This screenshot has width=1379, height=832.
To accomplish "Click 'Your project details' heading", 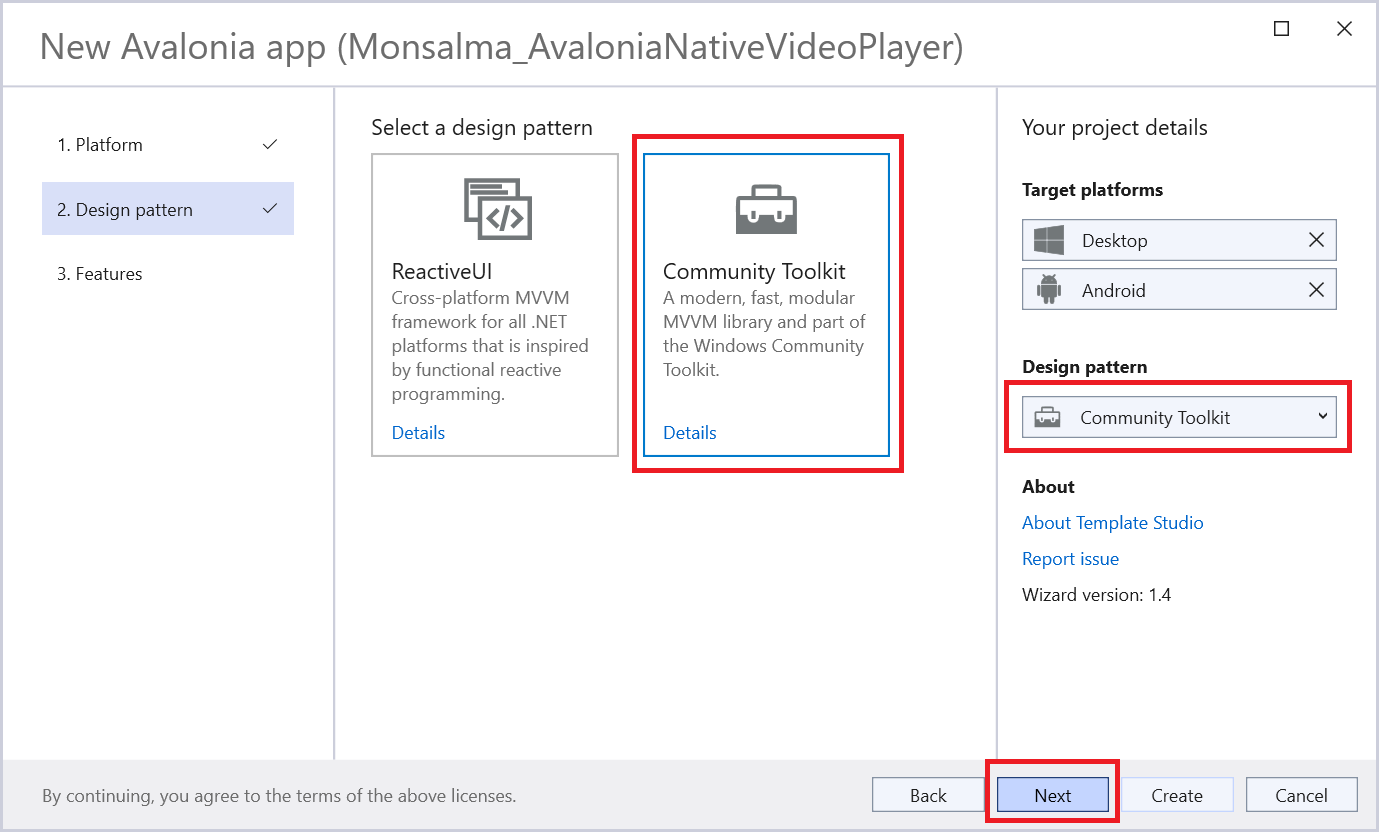I will [x=1115, y=128].
